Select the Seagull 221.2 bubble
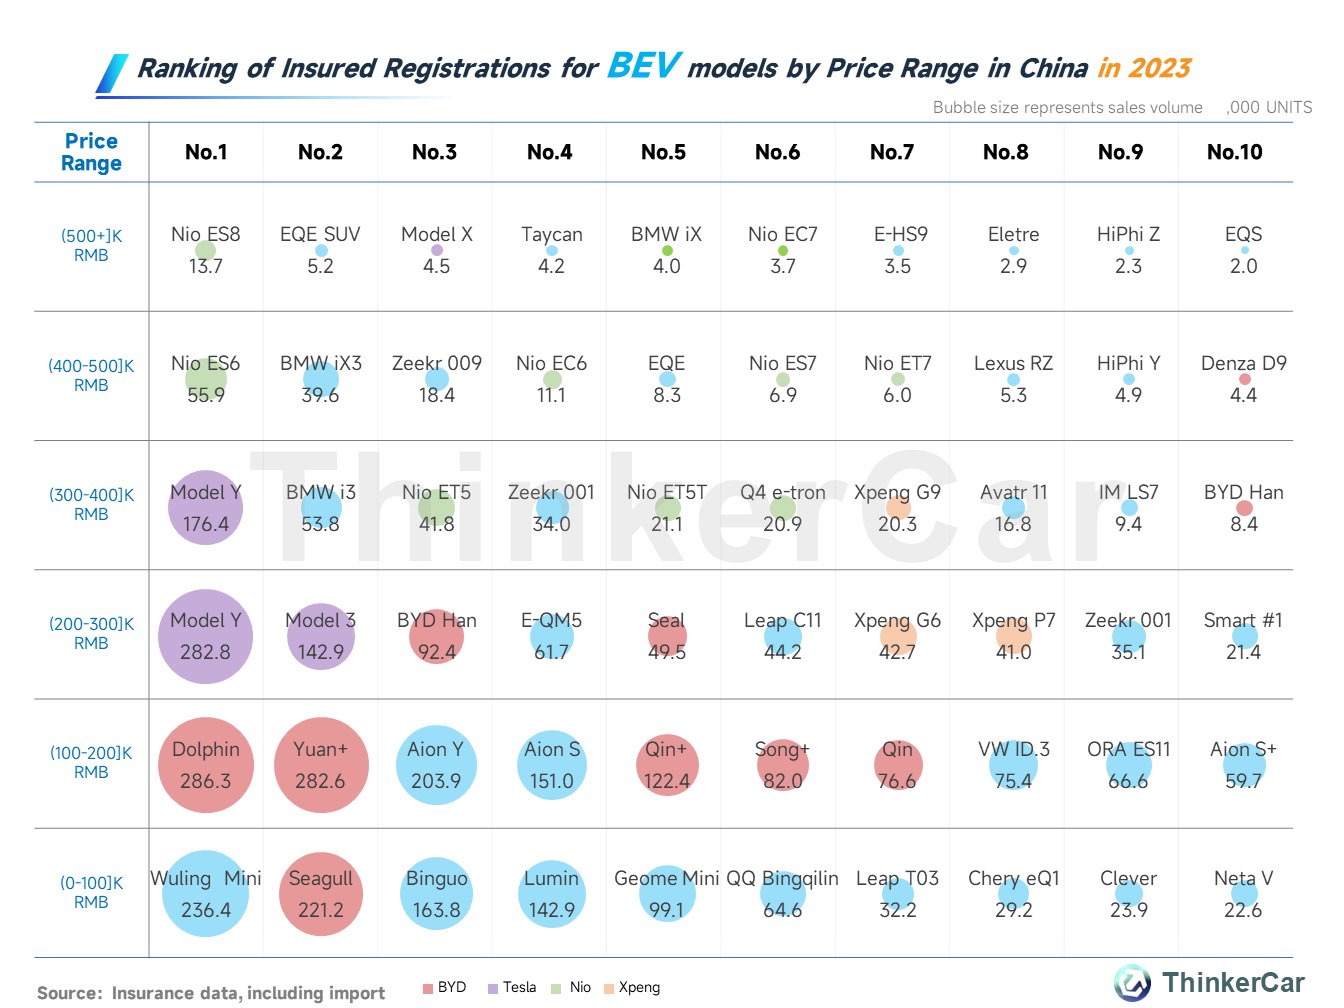 tap(320, 894)
